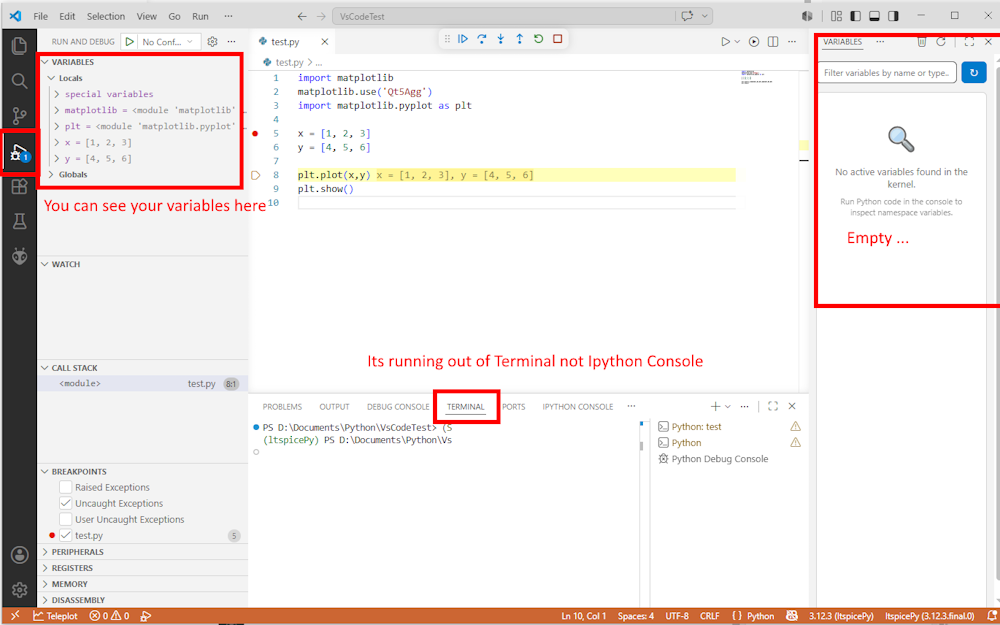
Task: Open the terminal launch profile dropdown arrow
Action: [728, 406]
